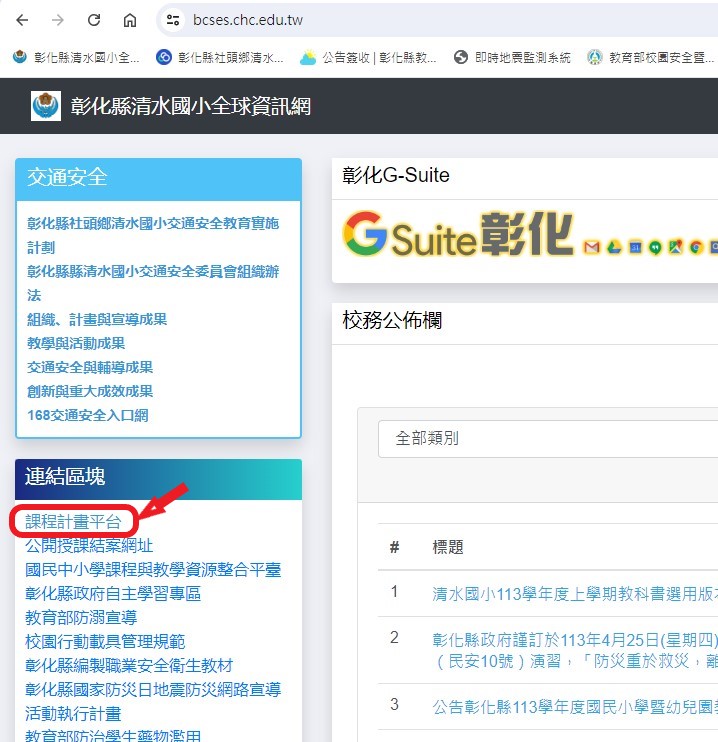Click the Google Calendar icon in banner
This screenshot has width=718, height=742.
[x=635, y=247]
